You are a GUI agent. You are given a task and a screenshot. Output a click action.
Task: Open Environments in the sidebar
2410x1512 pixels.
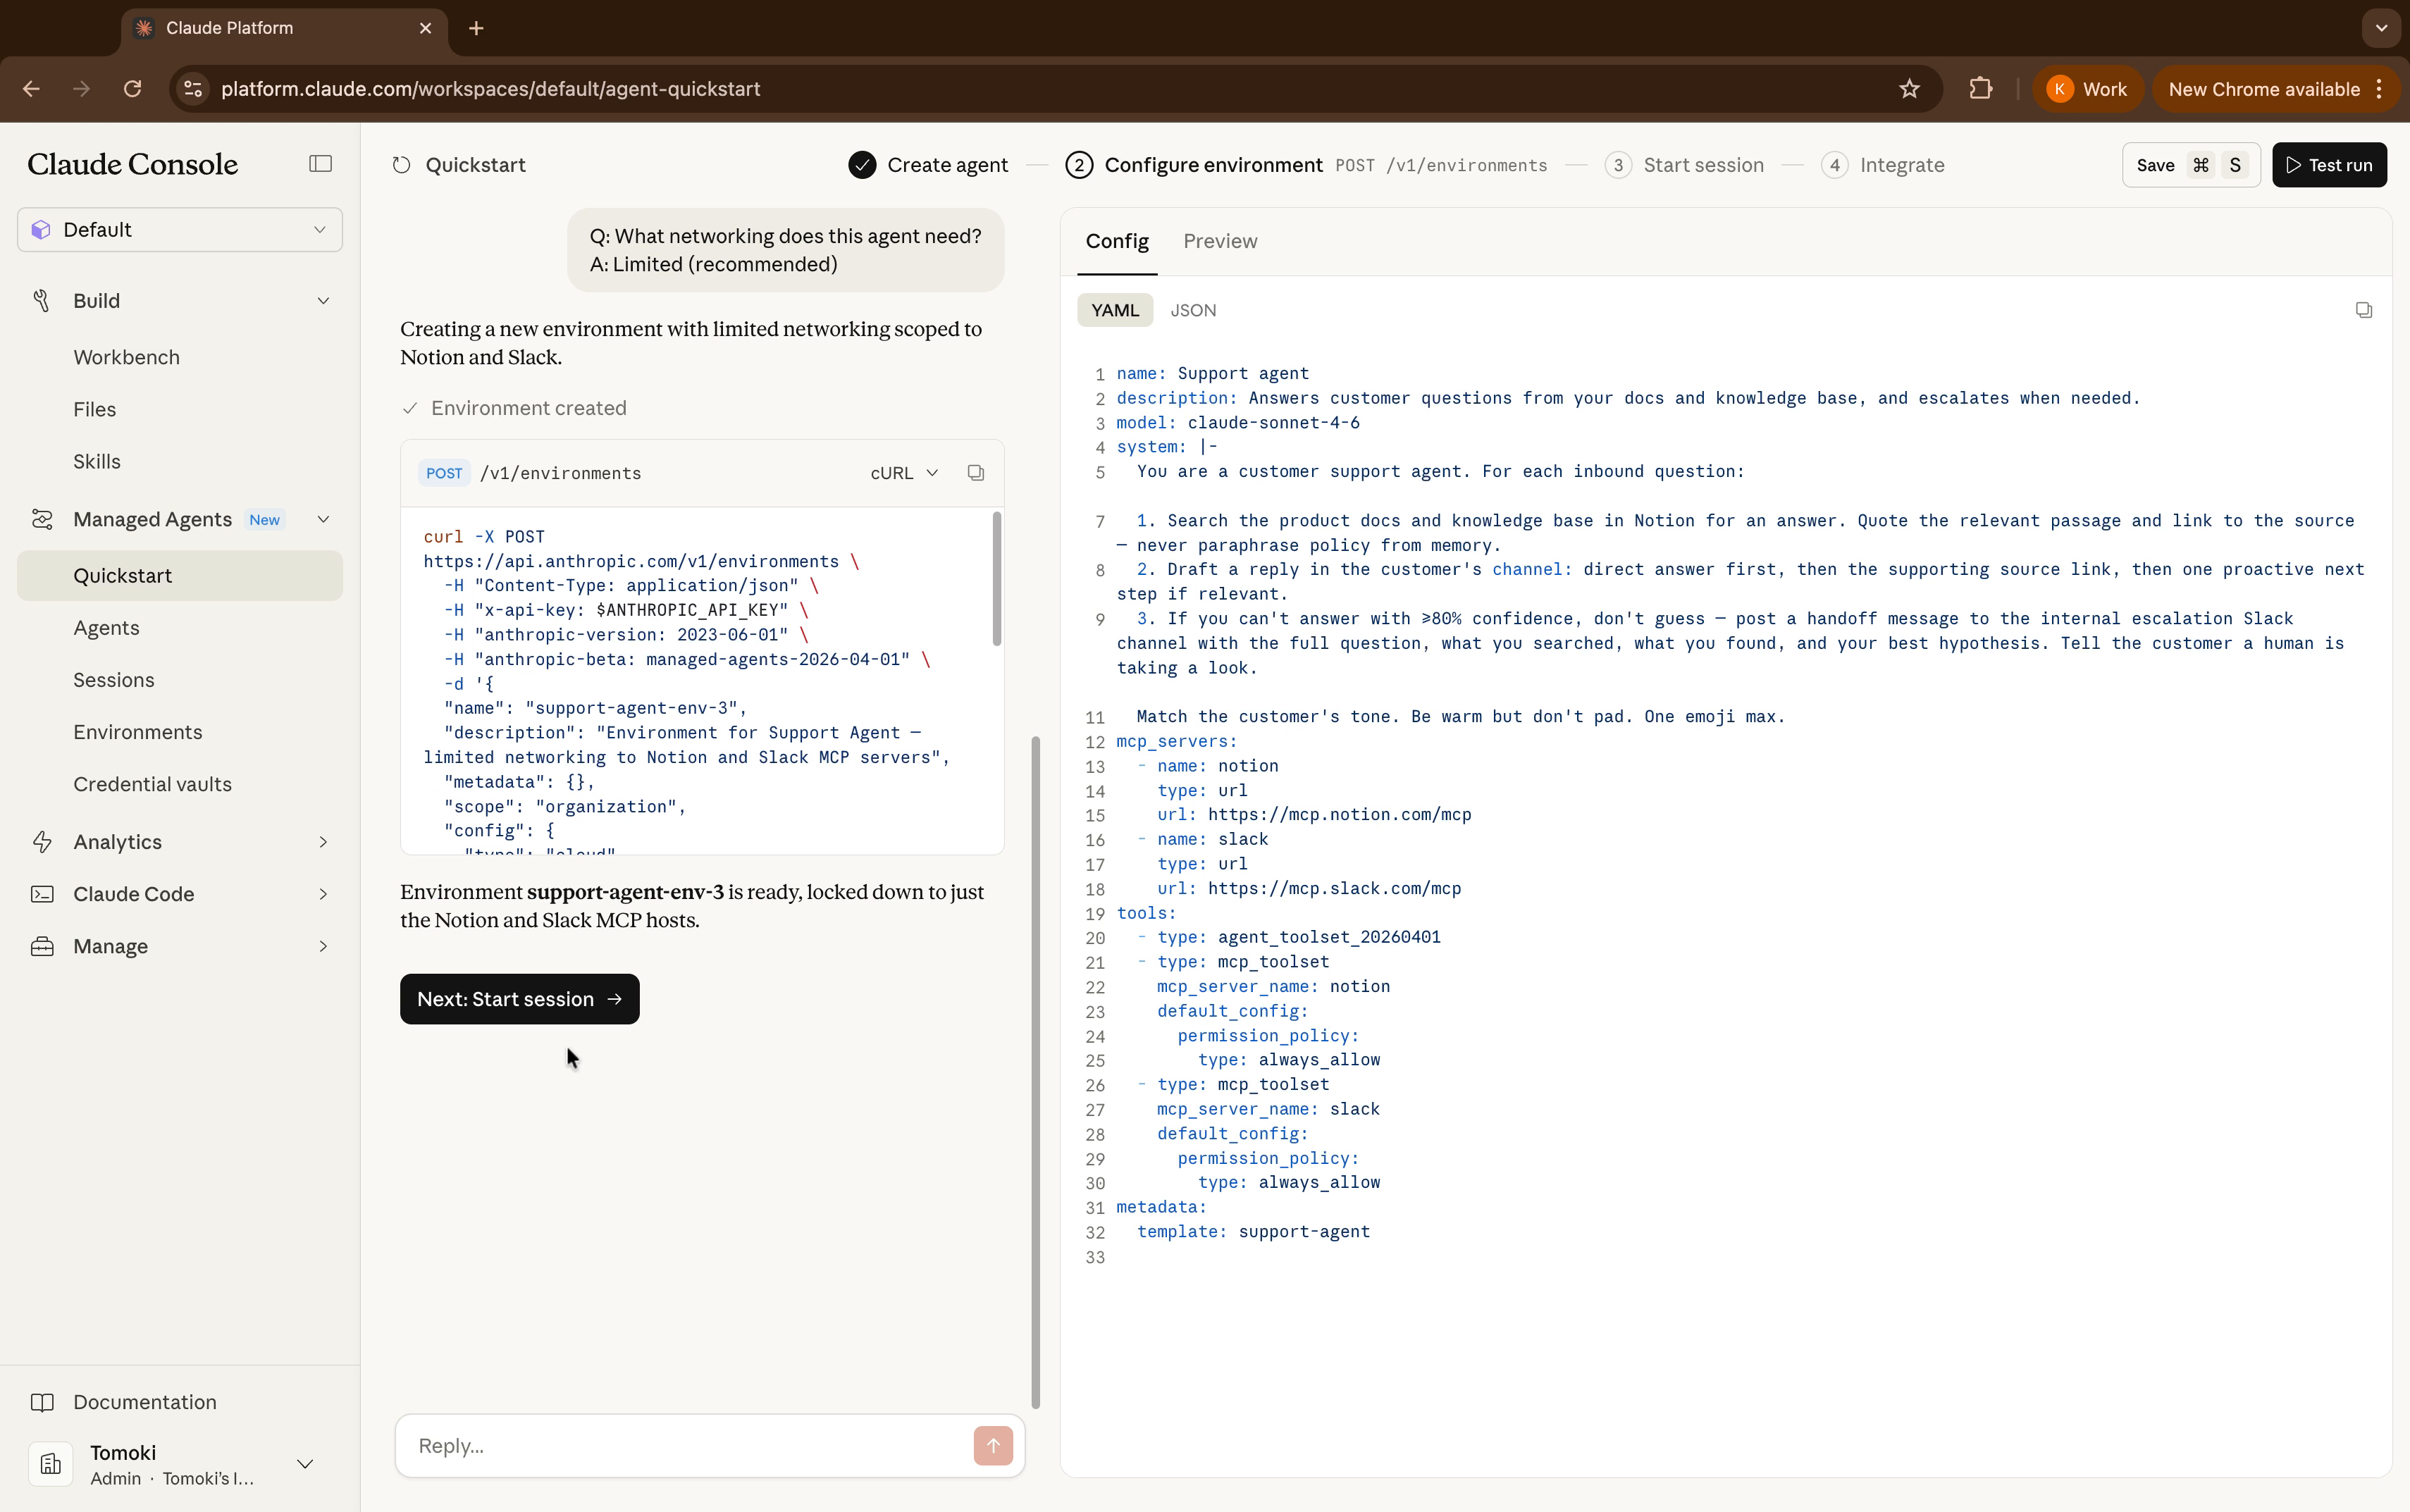(x=180, y=732)
